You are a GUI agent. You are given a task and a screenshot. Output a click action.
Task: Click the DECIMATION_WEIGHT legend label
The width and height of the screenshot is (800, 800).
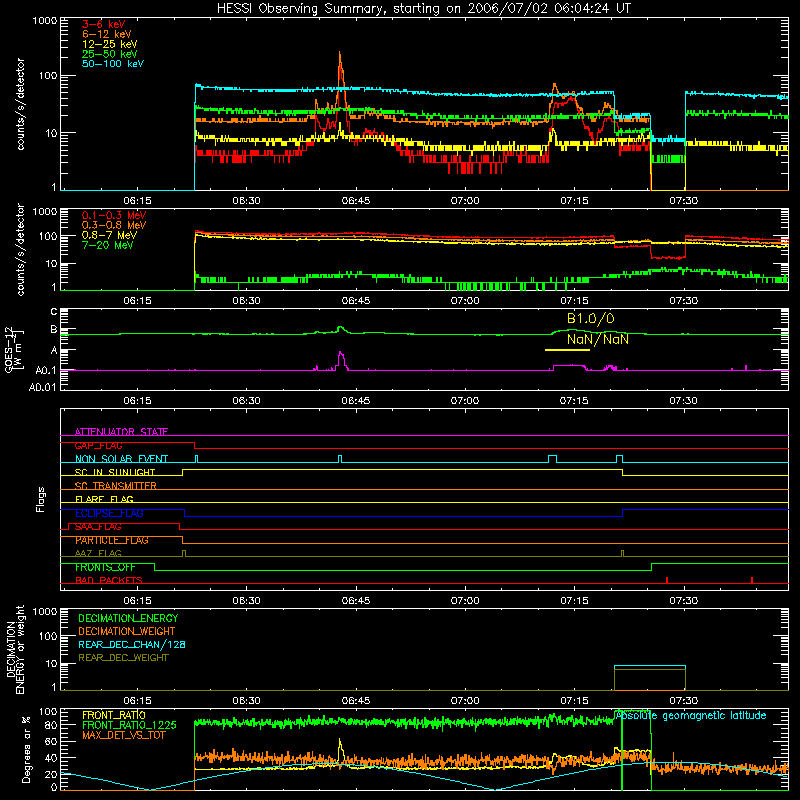(x=127, y=631)
